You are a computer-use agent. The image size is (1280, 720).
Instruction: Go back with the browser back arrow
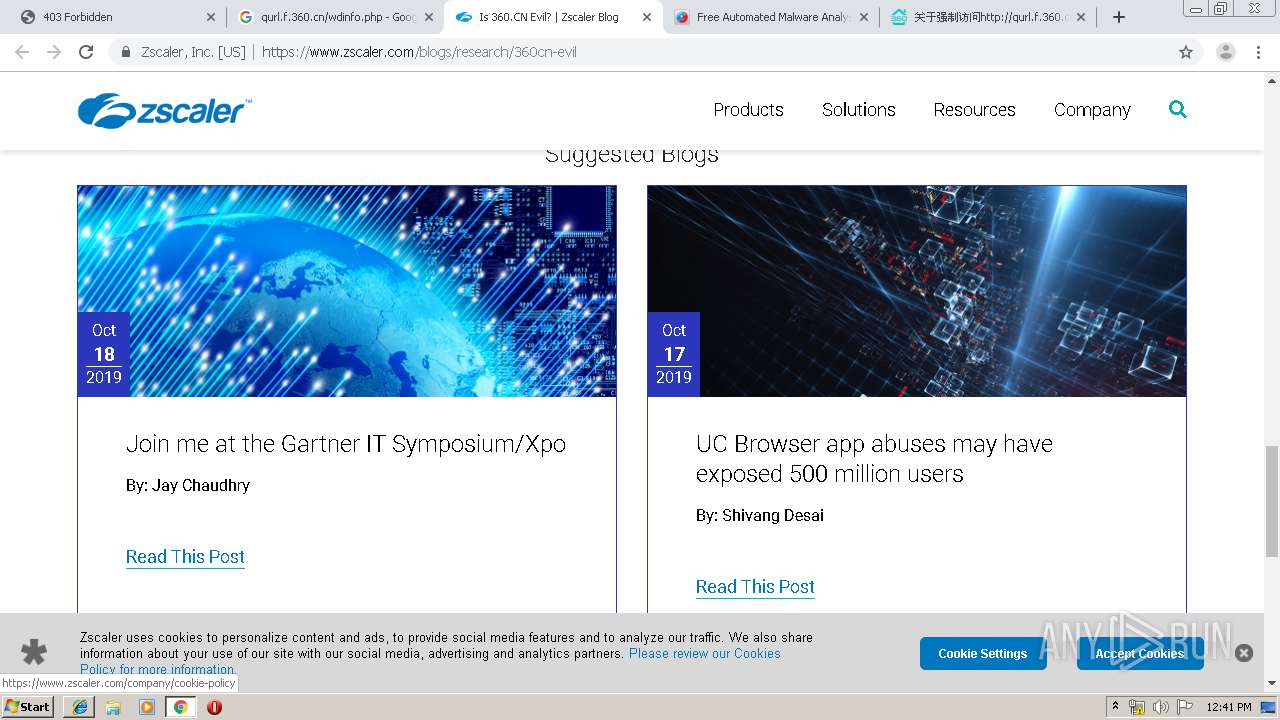pyautogui.click(x=22, y=52)
